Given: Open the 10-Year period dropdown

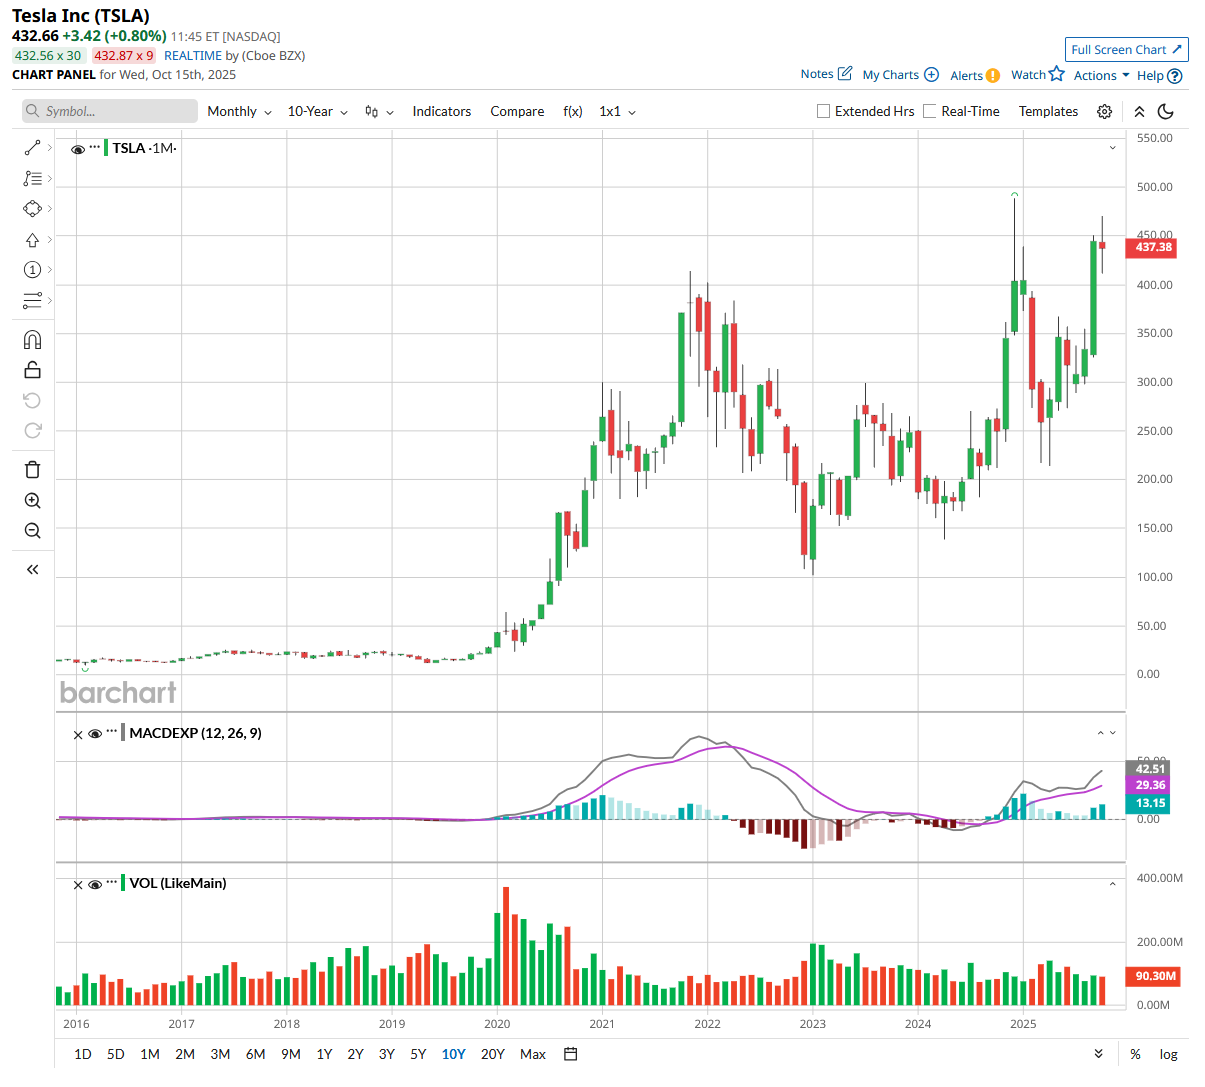Looking at the screenshot, I should tap(318, 111).
